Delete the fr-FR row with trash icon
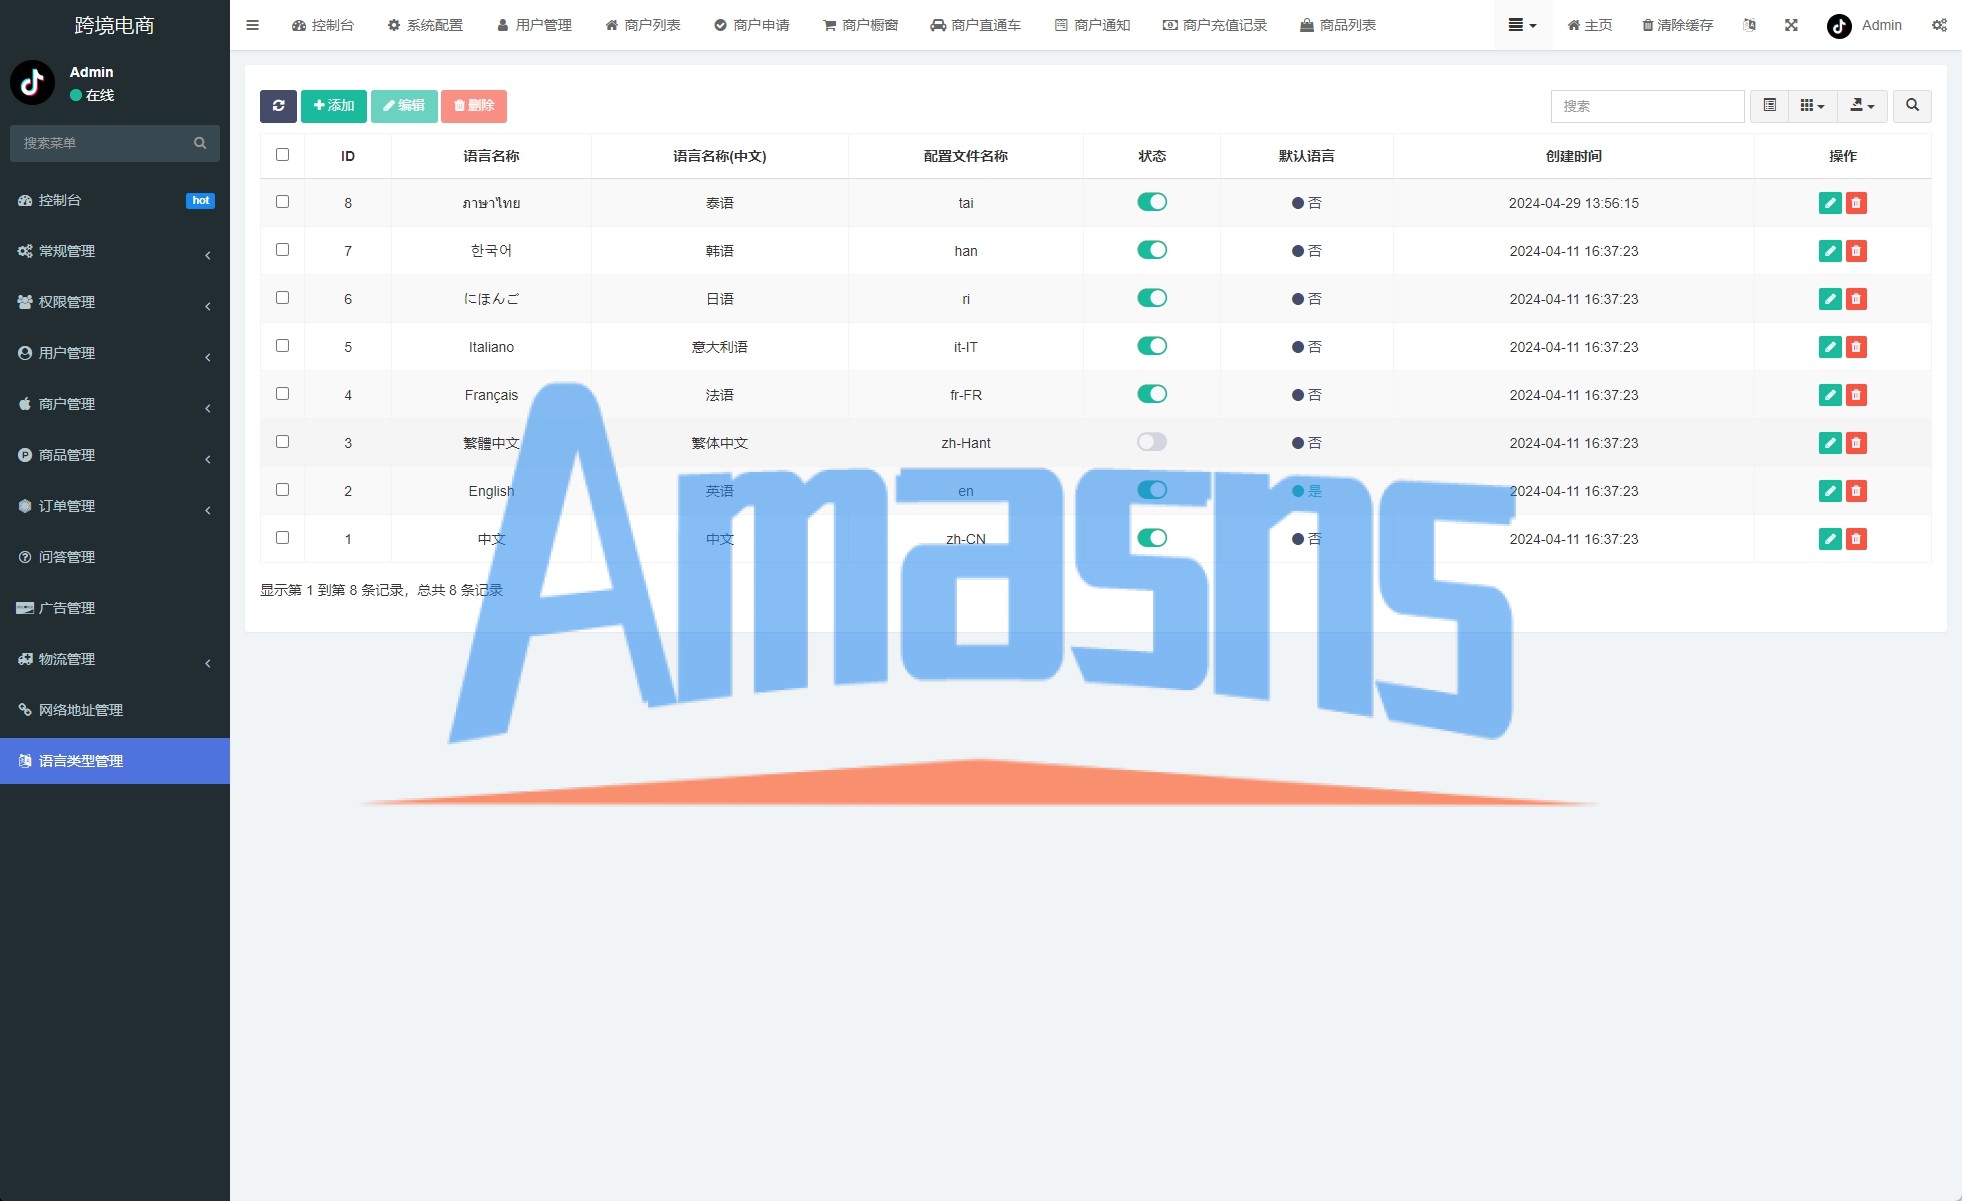This screenshot has height=1201, width=1962. point(1856,395)
